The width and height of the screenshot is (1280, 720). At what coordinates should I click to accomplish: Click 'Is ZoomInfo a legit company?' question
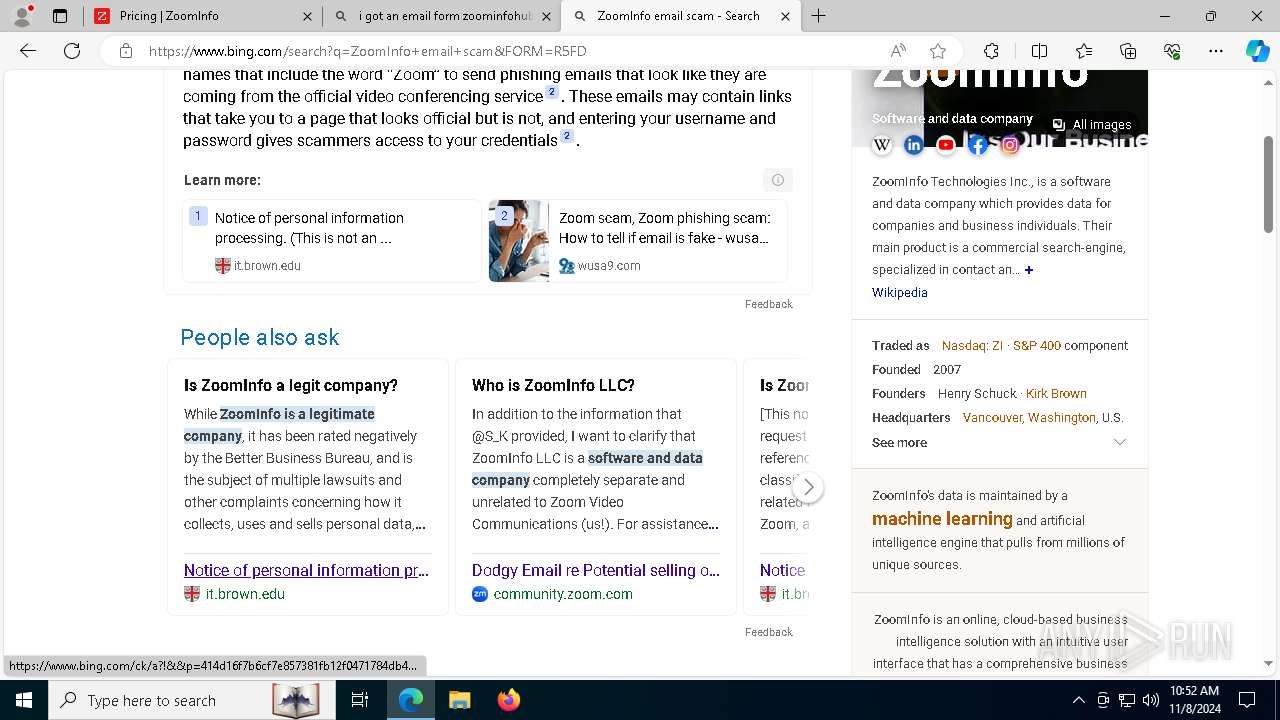291,386
